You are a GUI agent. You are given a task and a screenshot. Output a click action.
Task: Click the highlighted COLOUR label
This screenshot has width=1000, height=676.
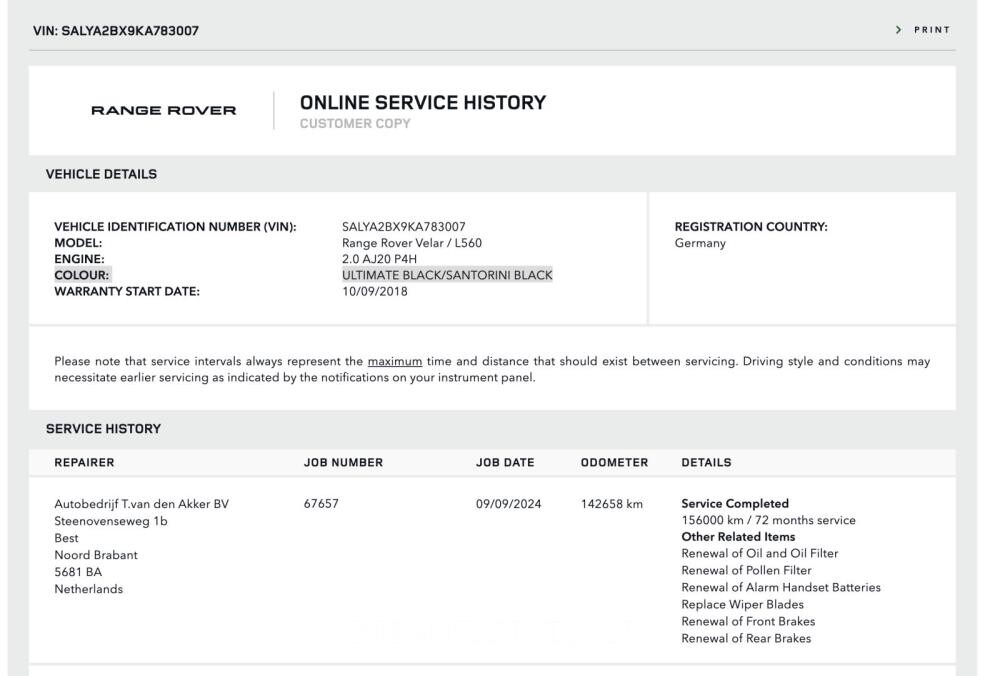(x=82, y=275)
